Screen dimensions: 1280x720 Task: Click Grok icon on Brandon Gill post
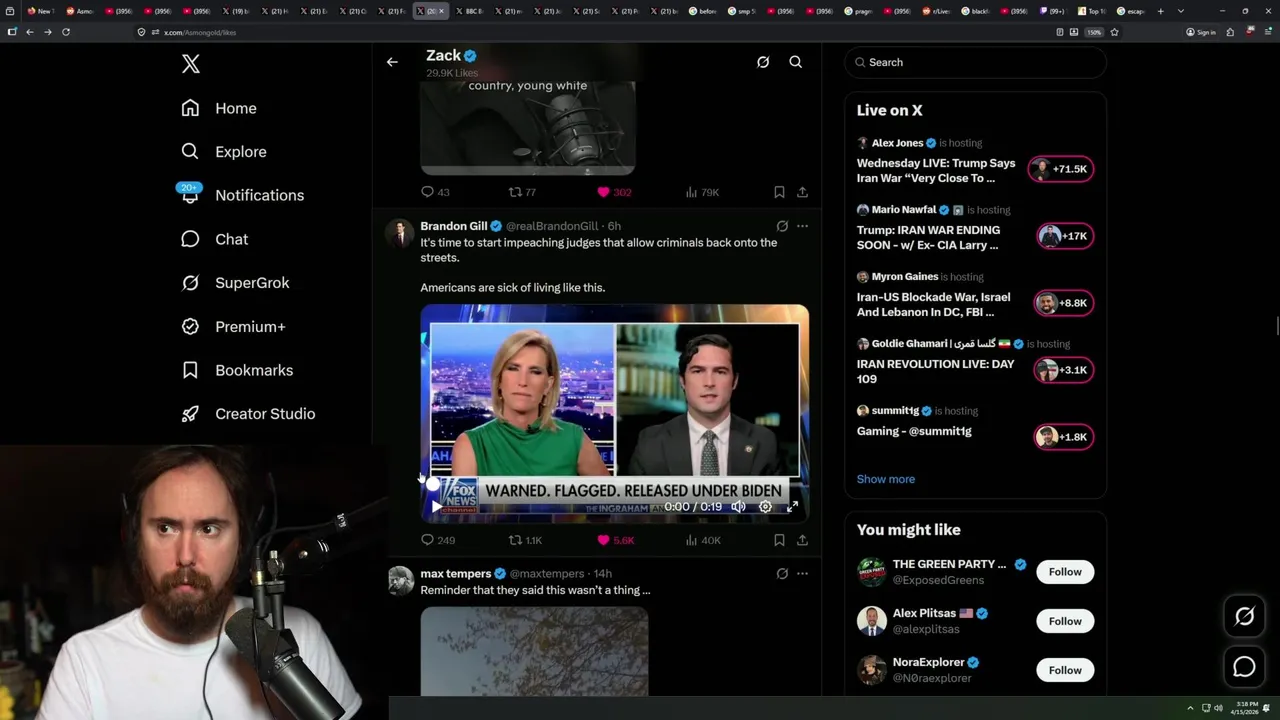(x=782, y=226)
